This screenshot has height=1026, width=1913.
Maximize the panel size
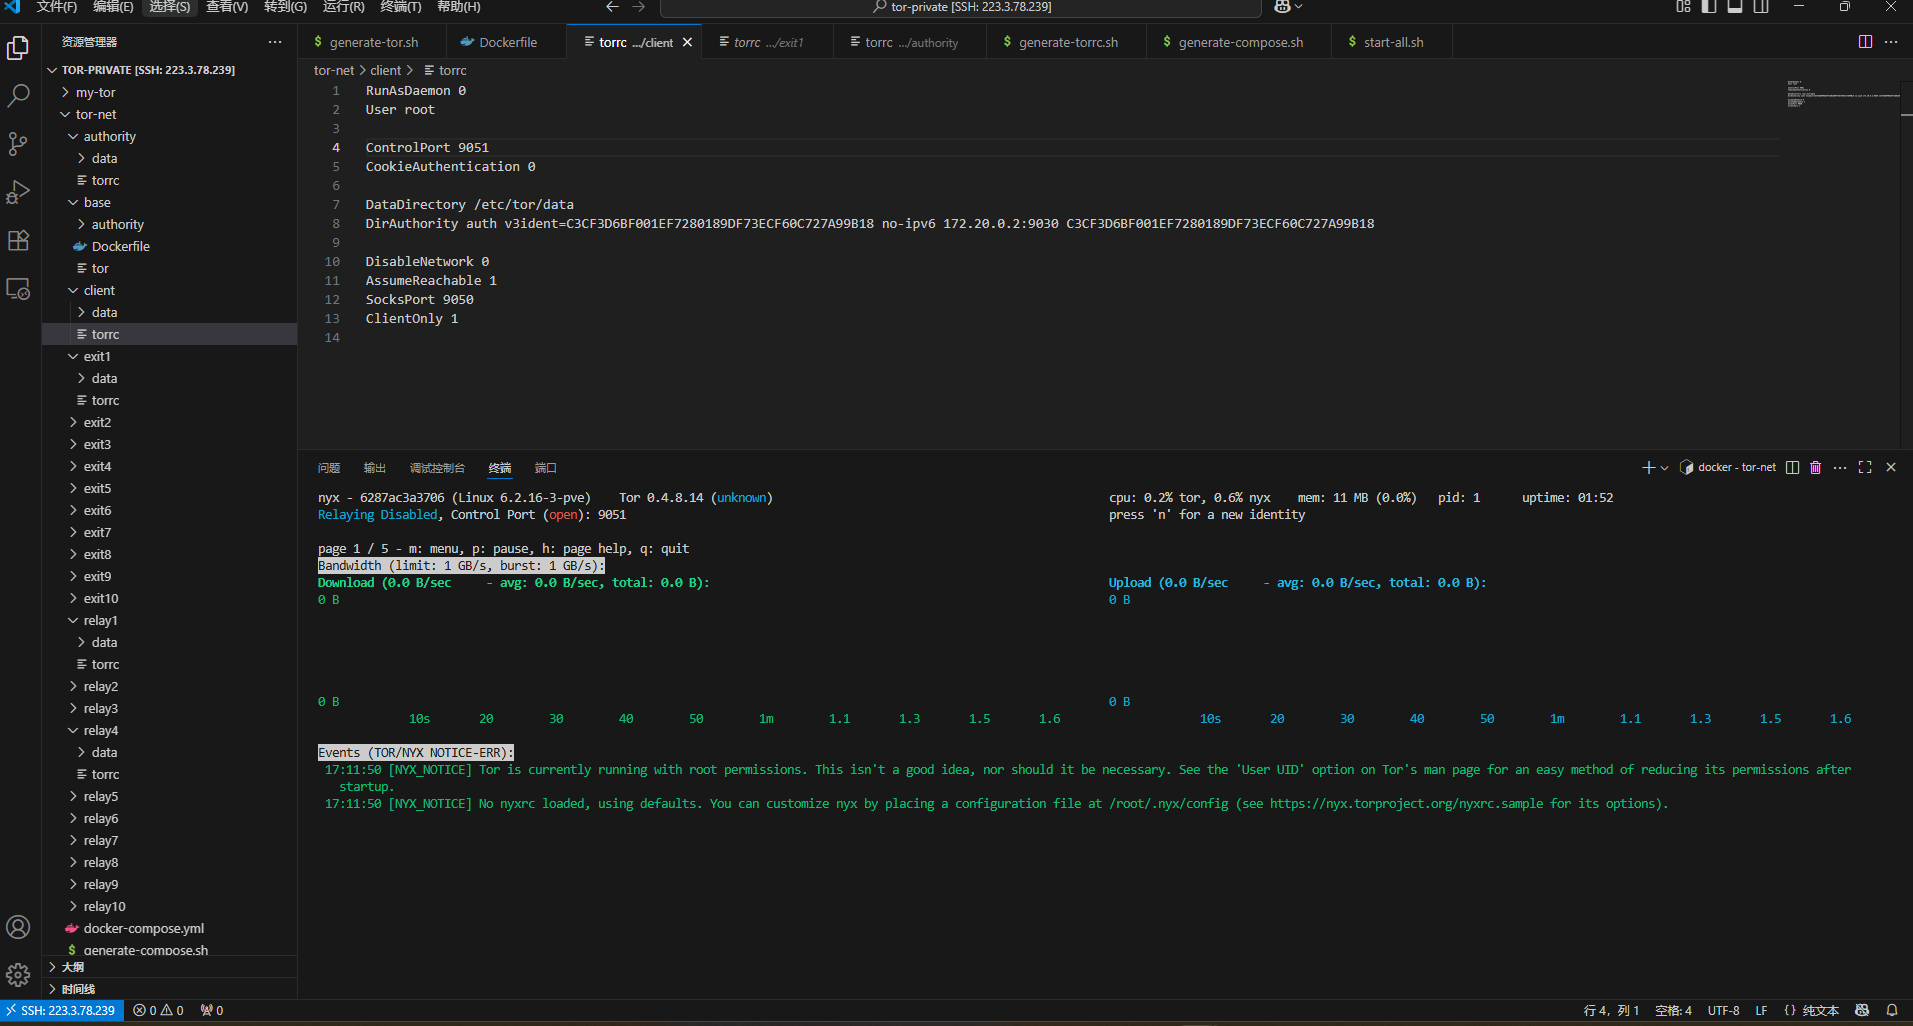click(1865, 467)
